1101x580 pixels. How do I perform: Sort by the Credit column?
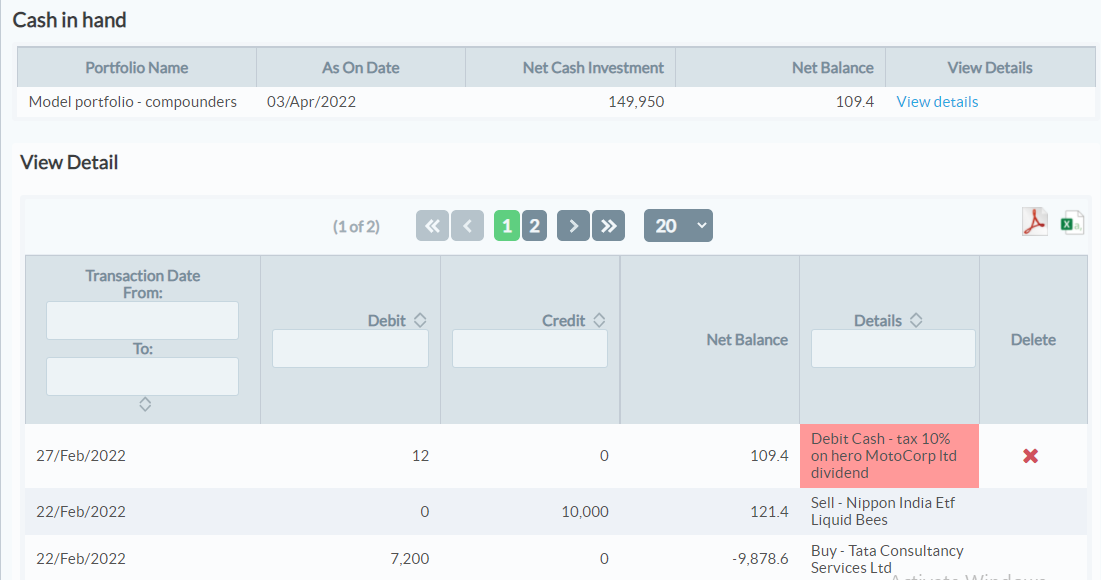(599, 320)
